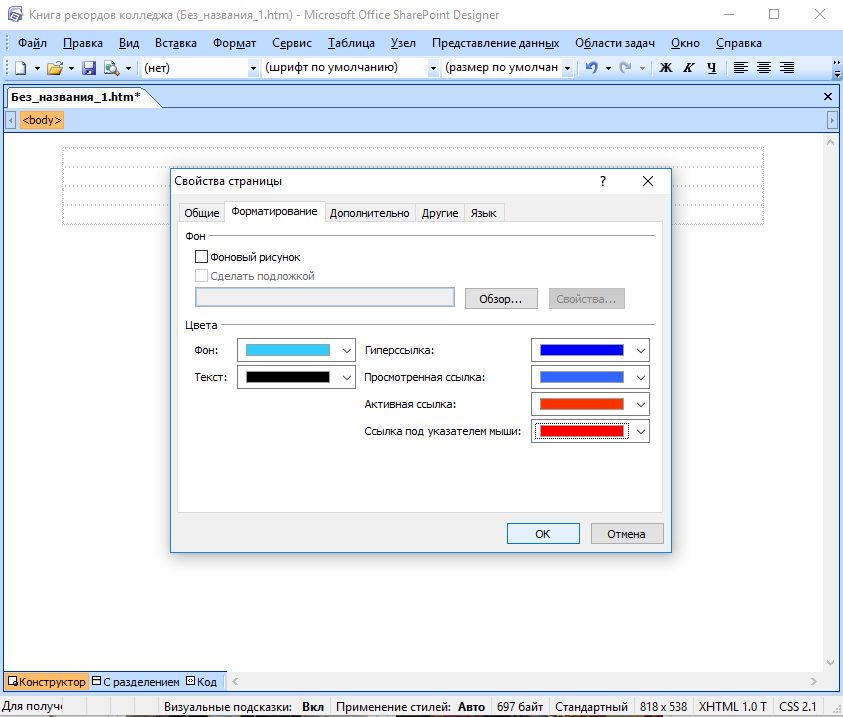Open the Правка menu
This screenshot has height=717, width=843.
click(x=83, y=43)
